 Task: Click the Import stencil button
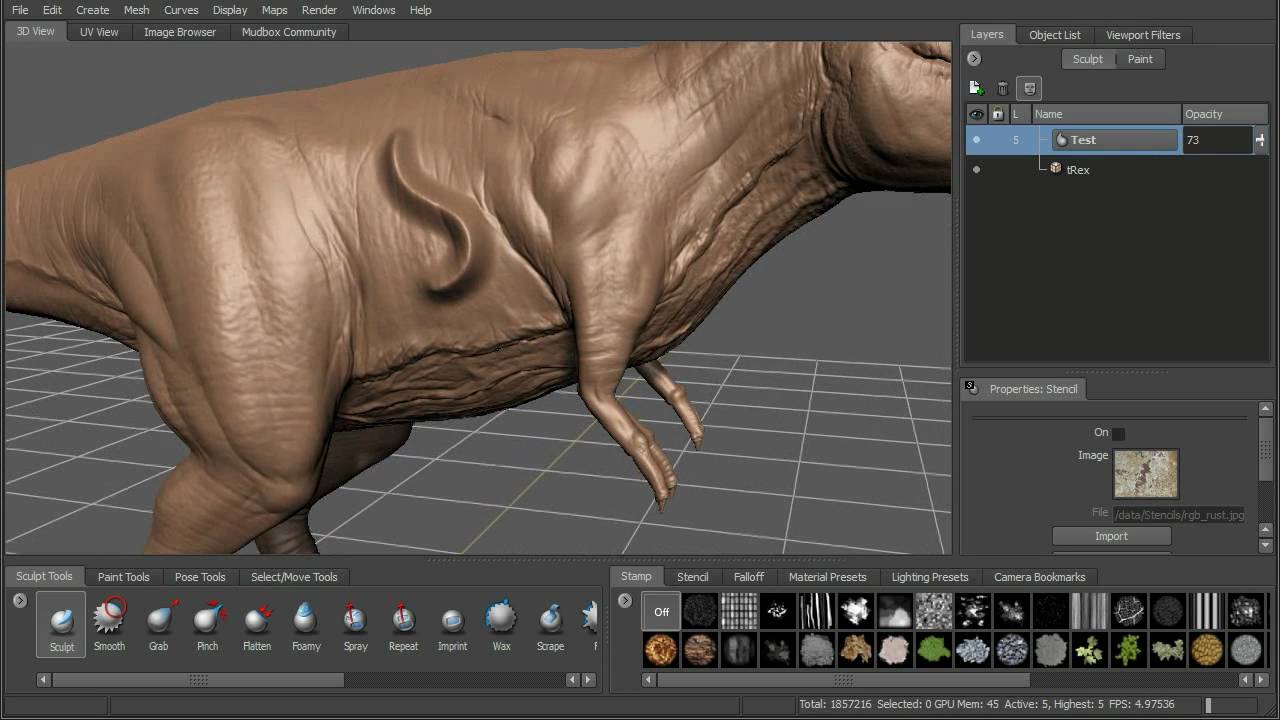click(x=1110, y=536)
